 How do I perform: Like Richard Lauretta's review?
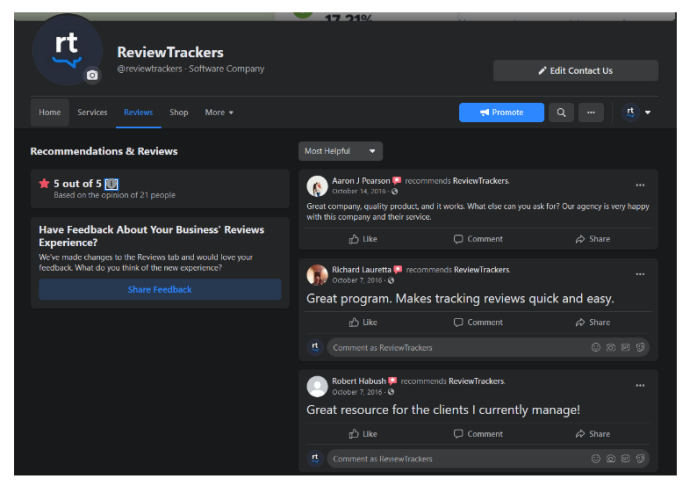pos(363,322)
